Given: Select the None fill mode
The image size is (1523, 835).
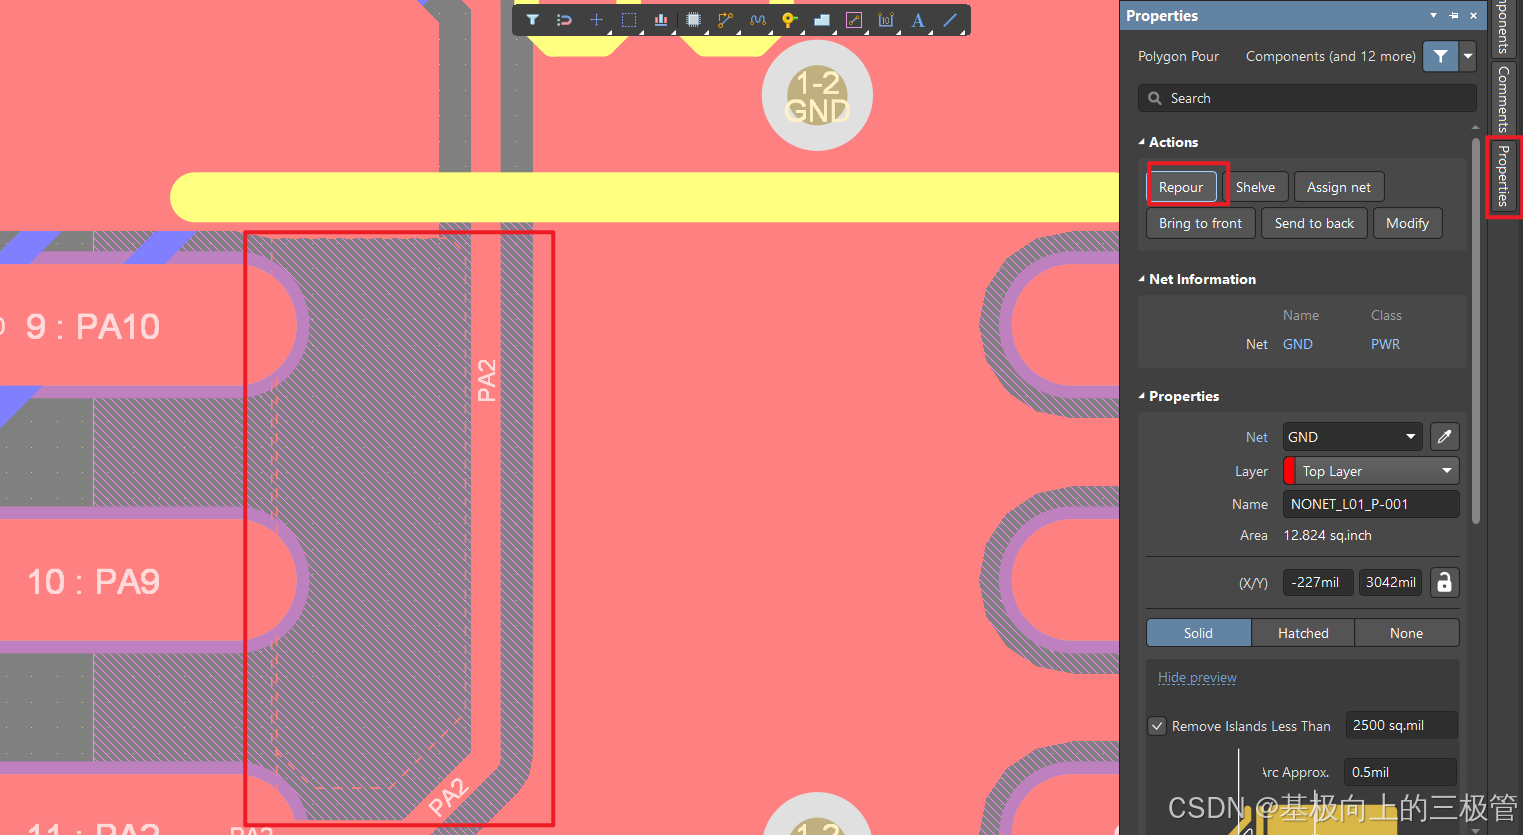Looking at the screenshot, I should click(x=1406, y=633).
